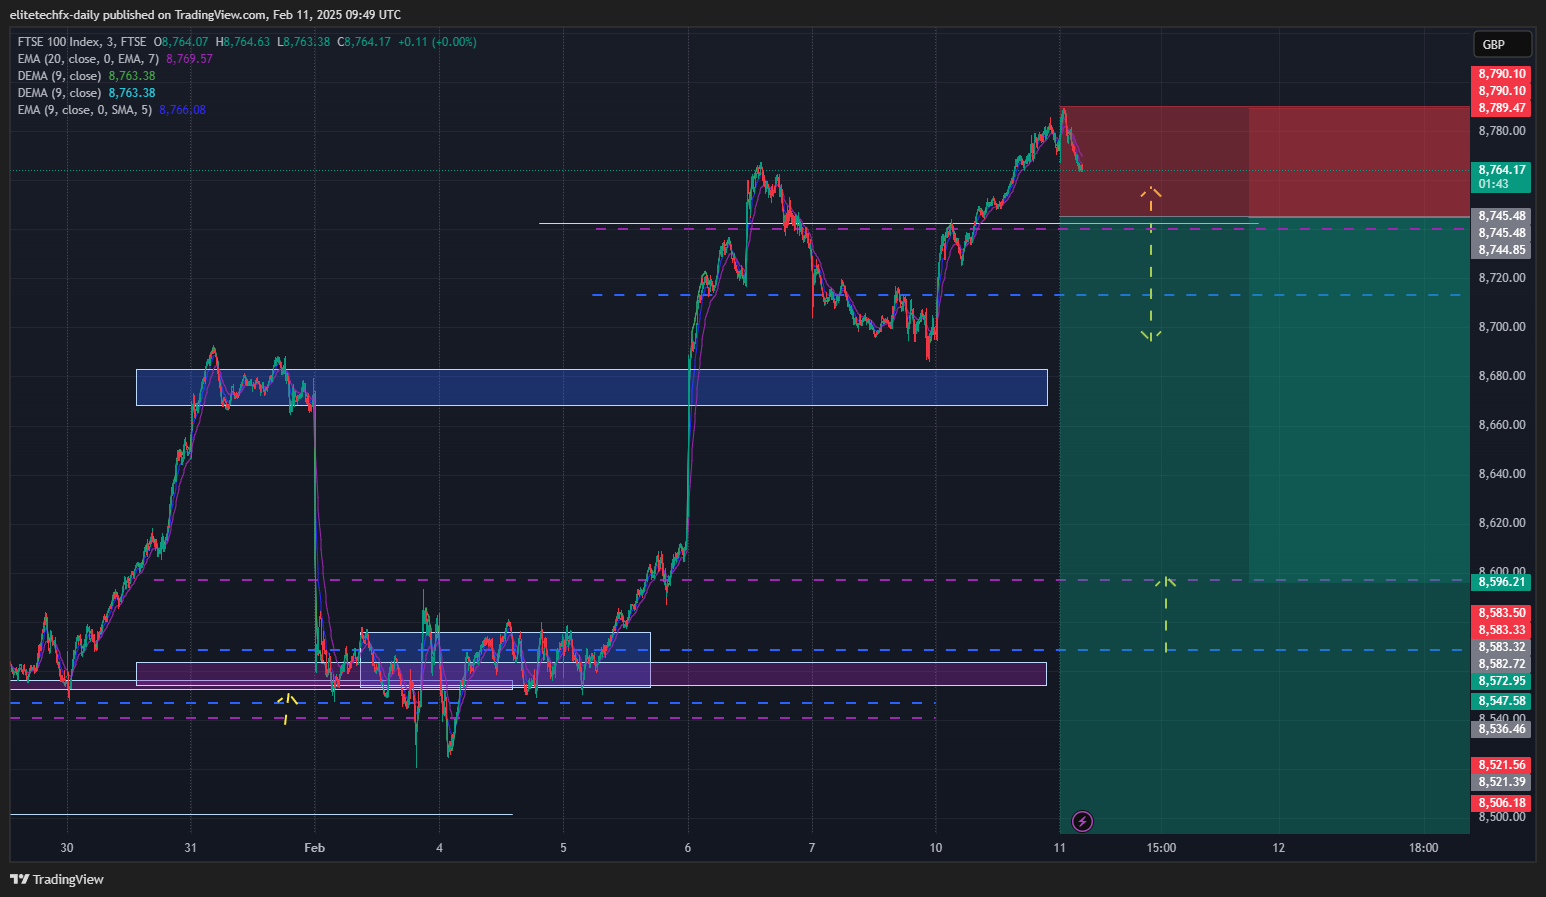Click the gray 8,521.39 price label
The image size is (1546, 897).
1501,782
